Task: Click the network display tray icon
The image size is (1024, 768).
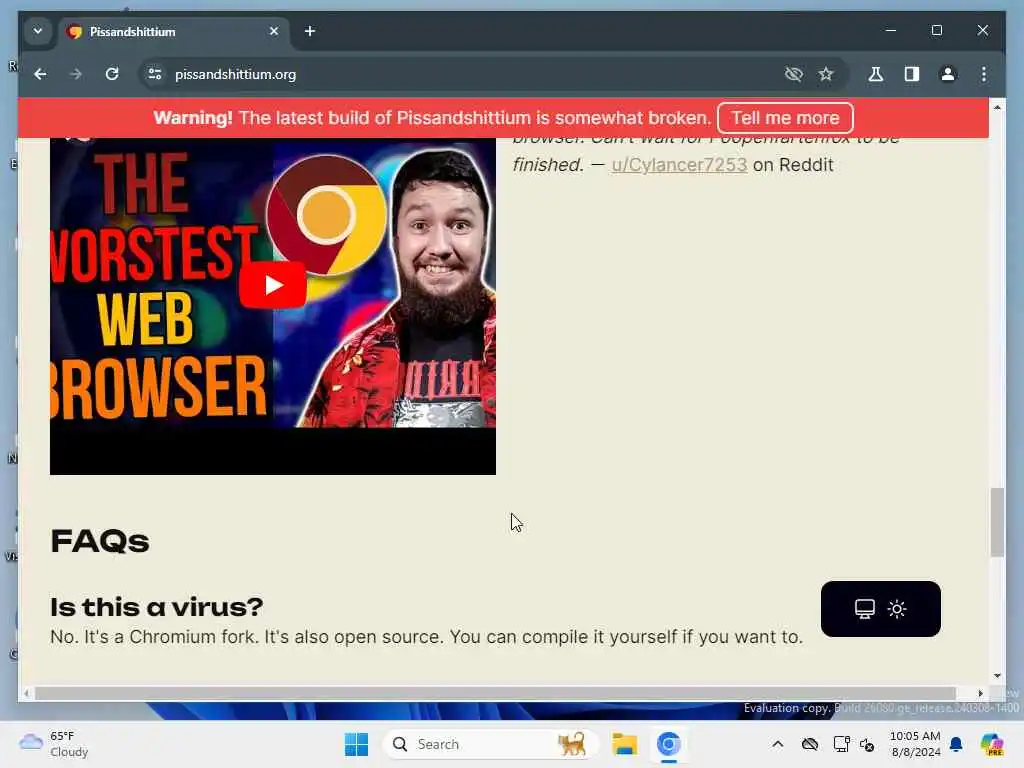Action: pos(842,744)
